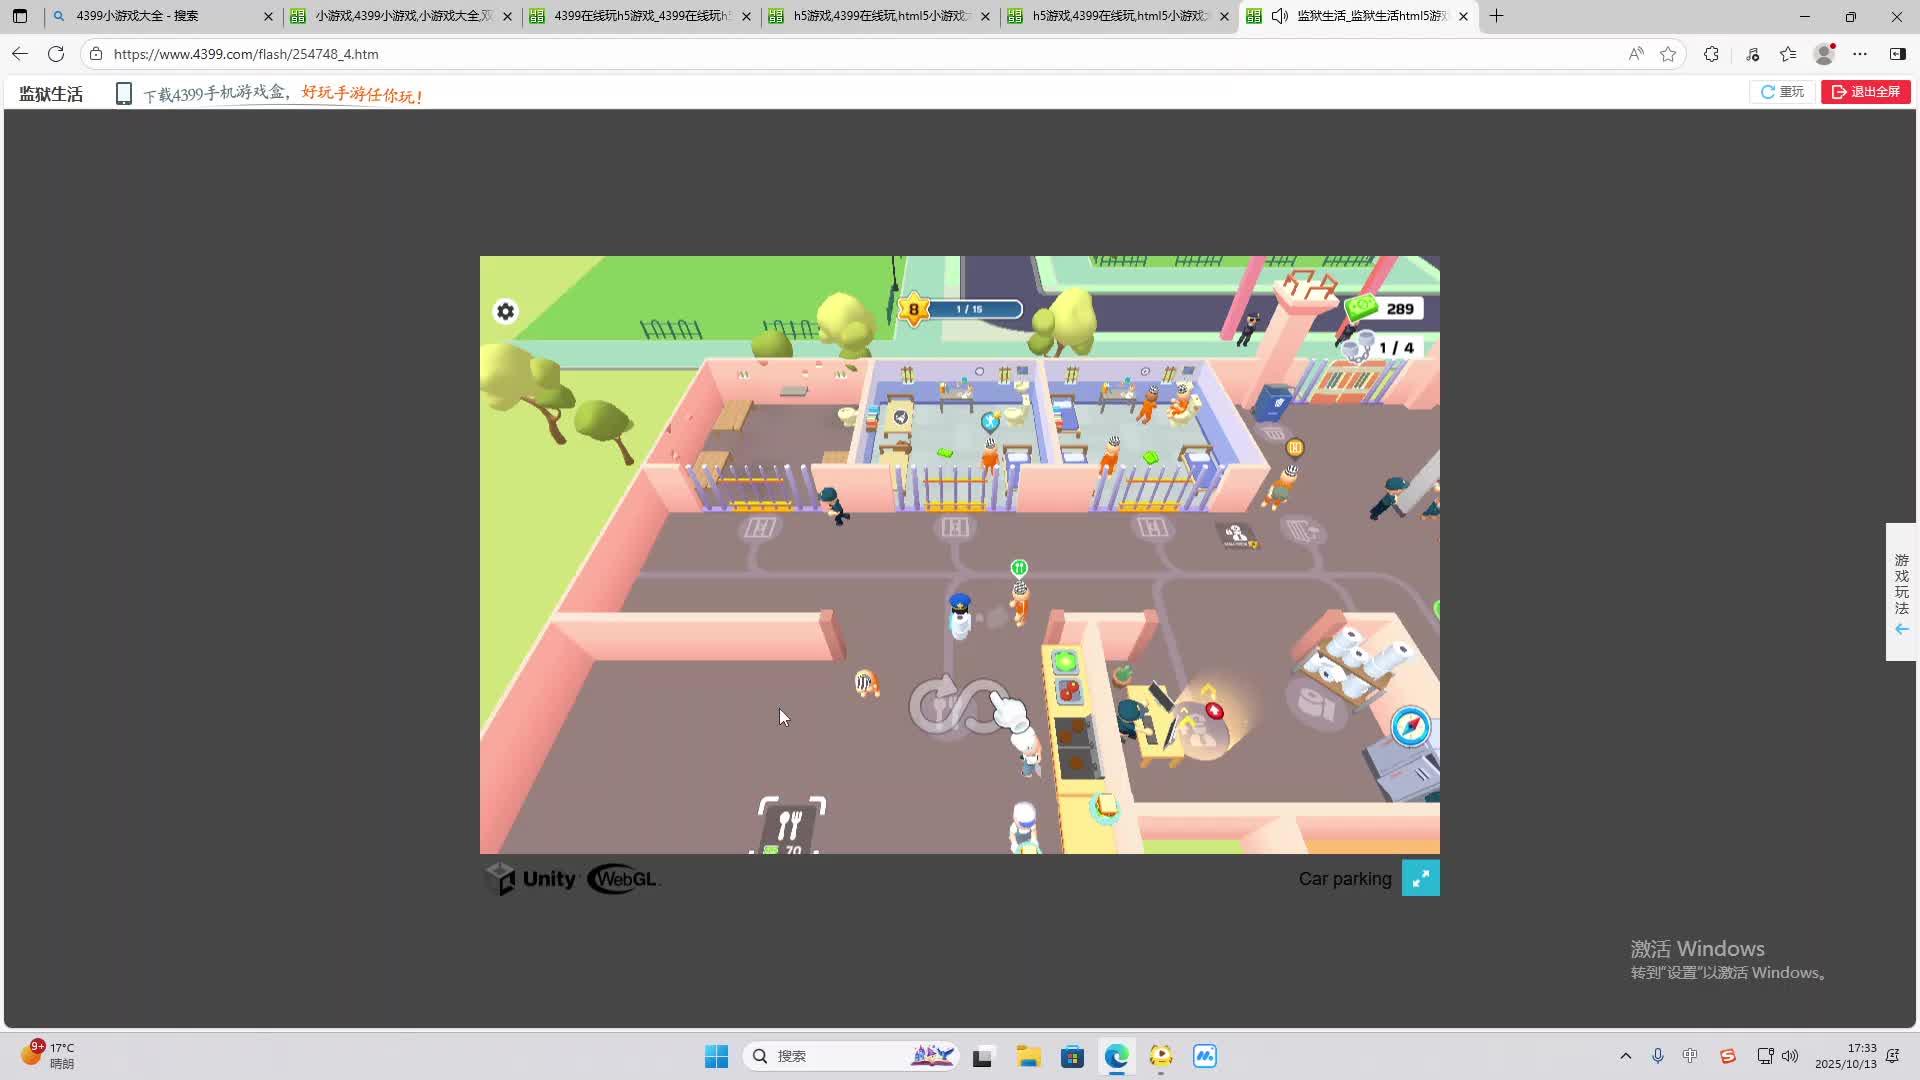Open the Extensions puzzle icon
This screenshot has height=1080, width=1920.
1712,54
